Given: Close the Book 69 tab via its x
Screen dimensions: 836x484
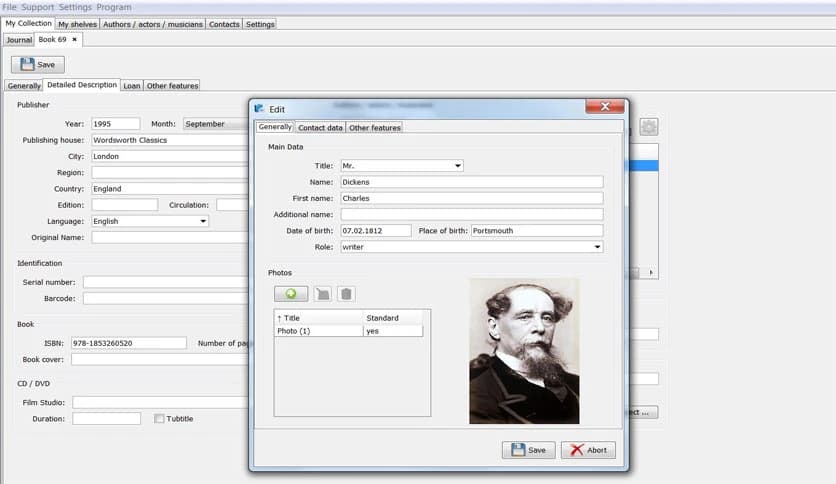Looking at the screenshot, I should click(x=75, y=40).
